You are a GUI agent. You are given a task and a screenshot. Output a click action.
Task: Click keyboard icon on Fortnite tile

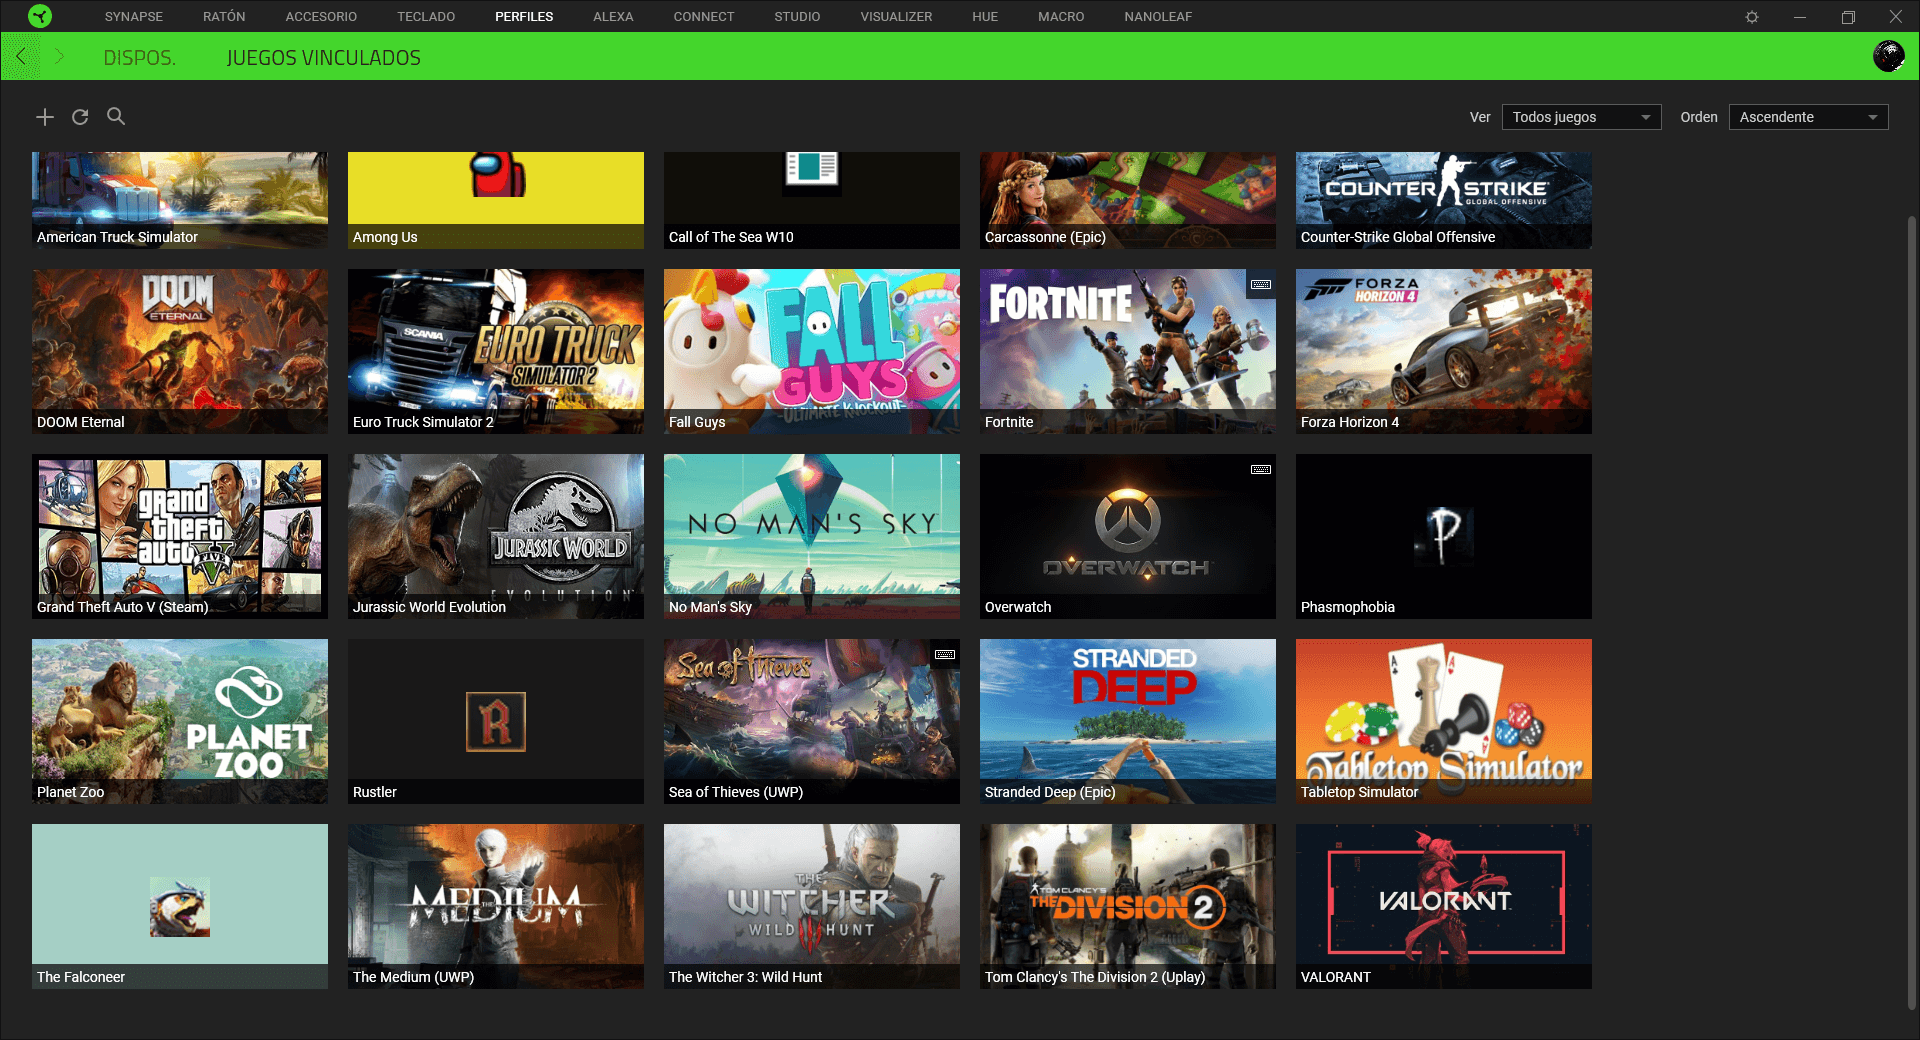tap(1261, 285)
